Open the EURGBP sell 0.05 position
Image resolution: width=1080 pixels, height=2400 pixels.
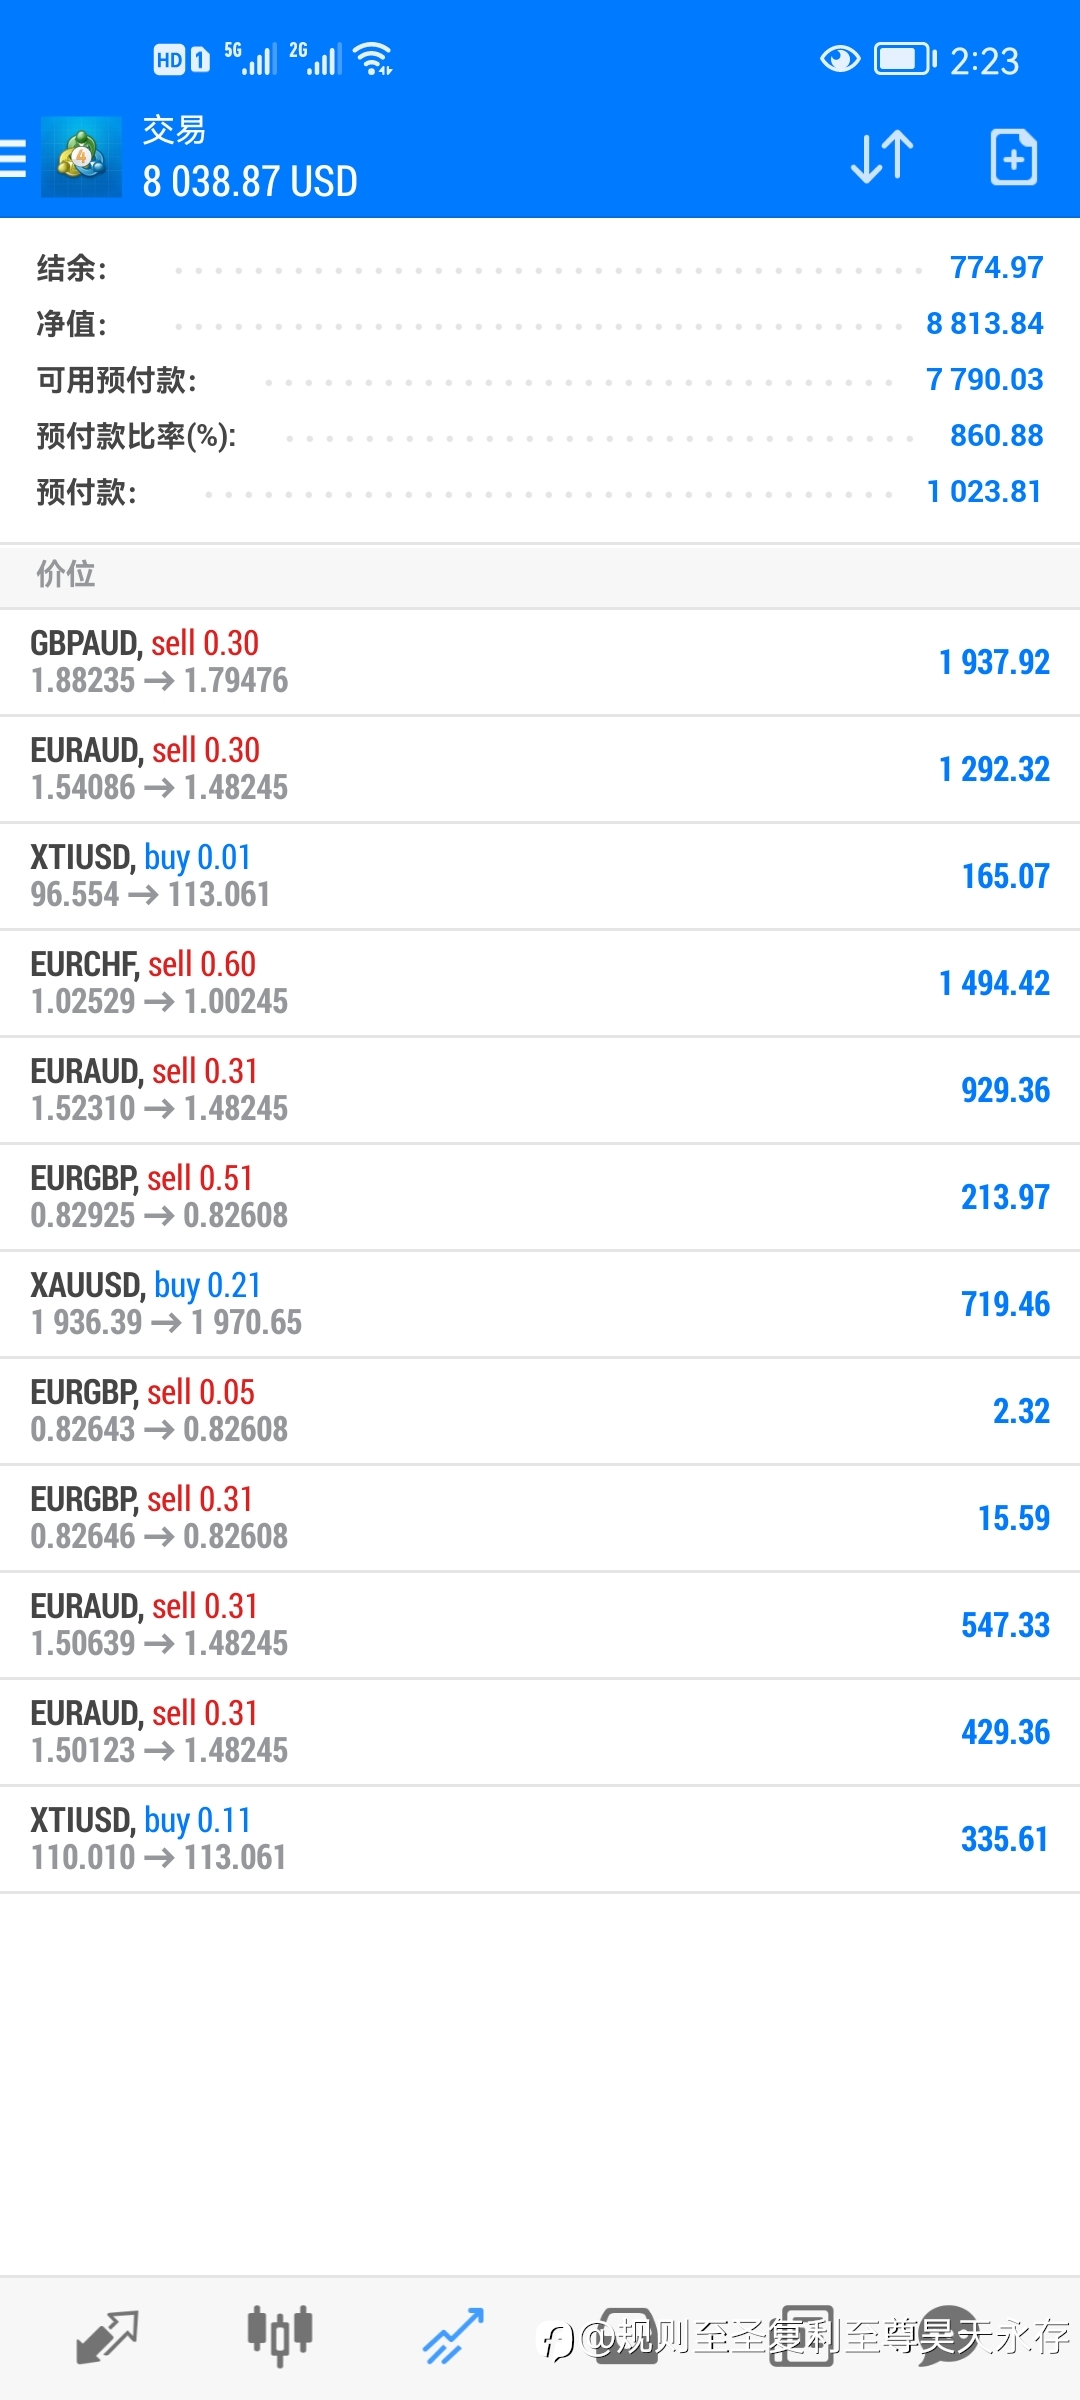pos(540,1411)
